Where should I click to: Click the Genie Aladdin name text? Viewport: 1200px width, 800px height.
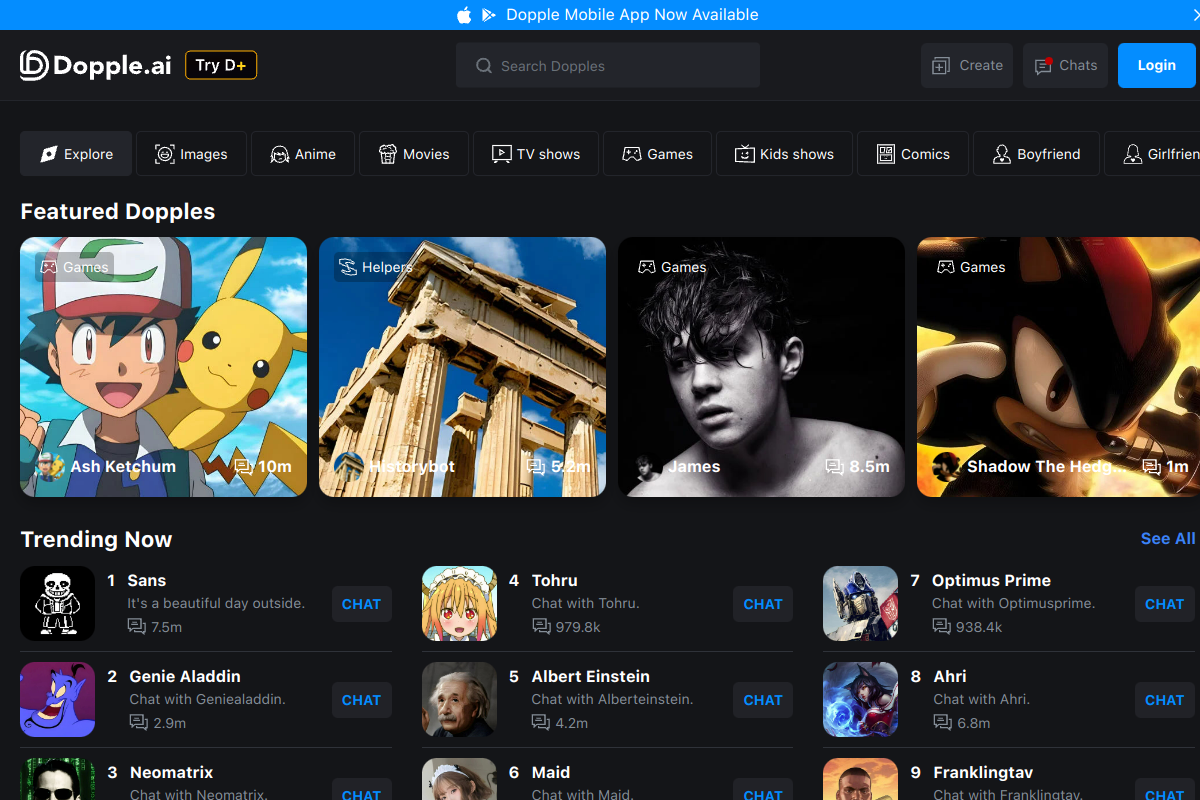185,676
